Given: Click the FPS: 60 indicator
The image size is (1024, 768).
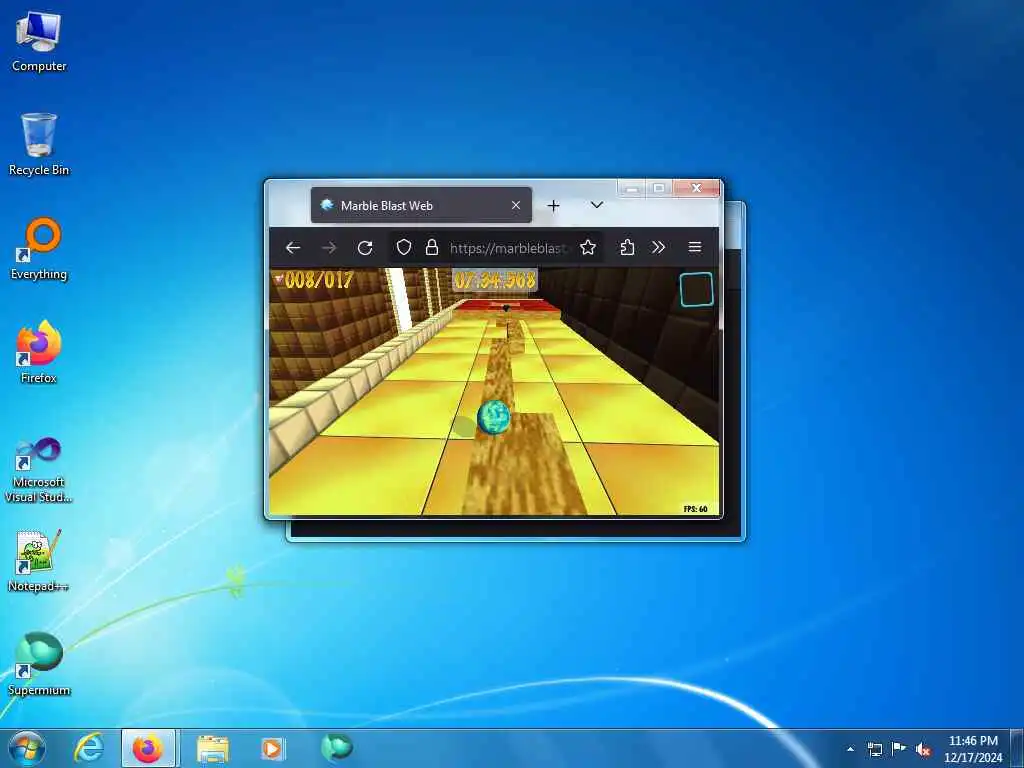Looking at the screenshot, I should coord(696,509).
